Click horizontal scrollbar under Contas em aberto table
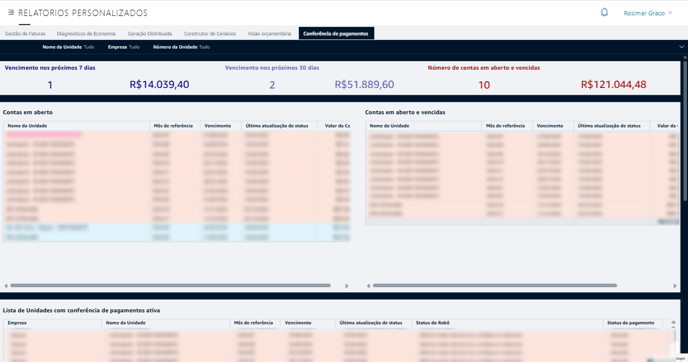688x362 pixels. point(170,286)
